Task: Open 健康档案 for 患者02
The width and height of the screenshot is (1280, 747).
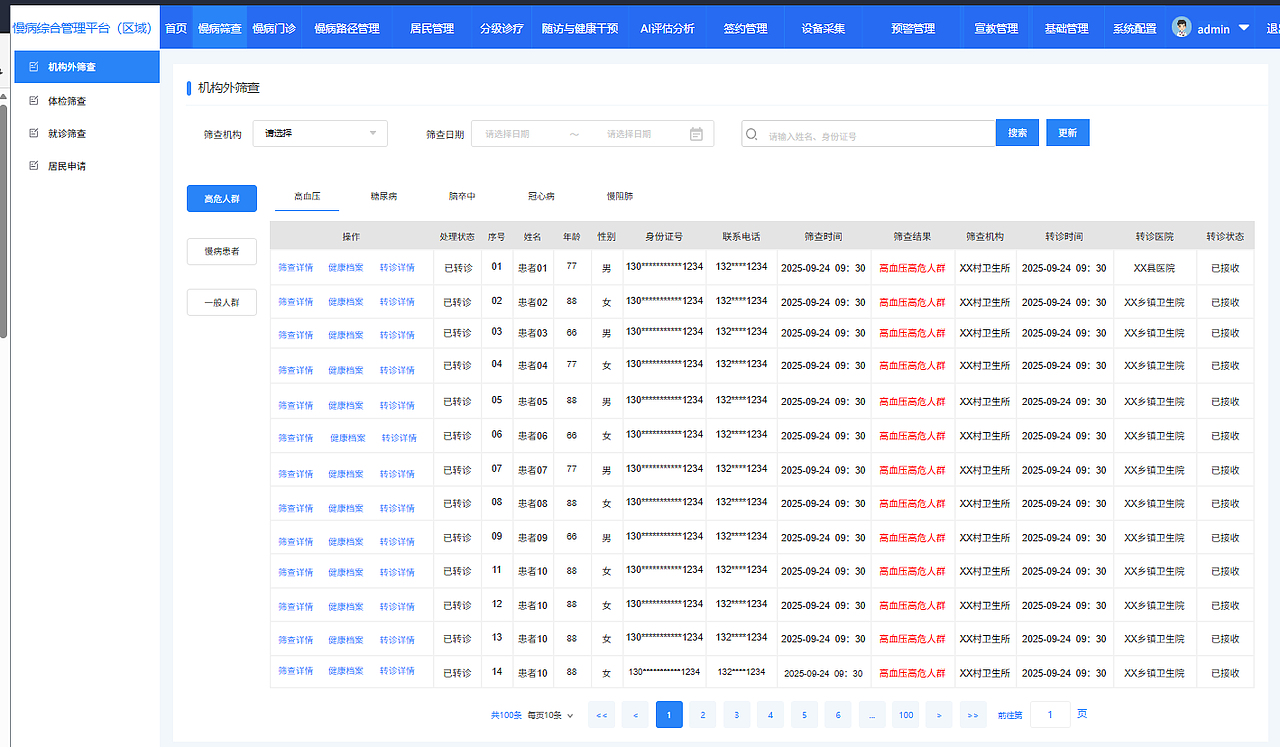Action: click(x=346, y=302)
